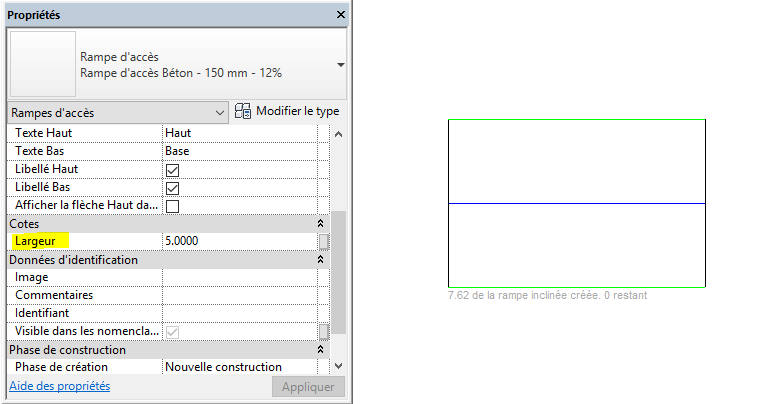Click the Modifier le type icon

point(242,111)
